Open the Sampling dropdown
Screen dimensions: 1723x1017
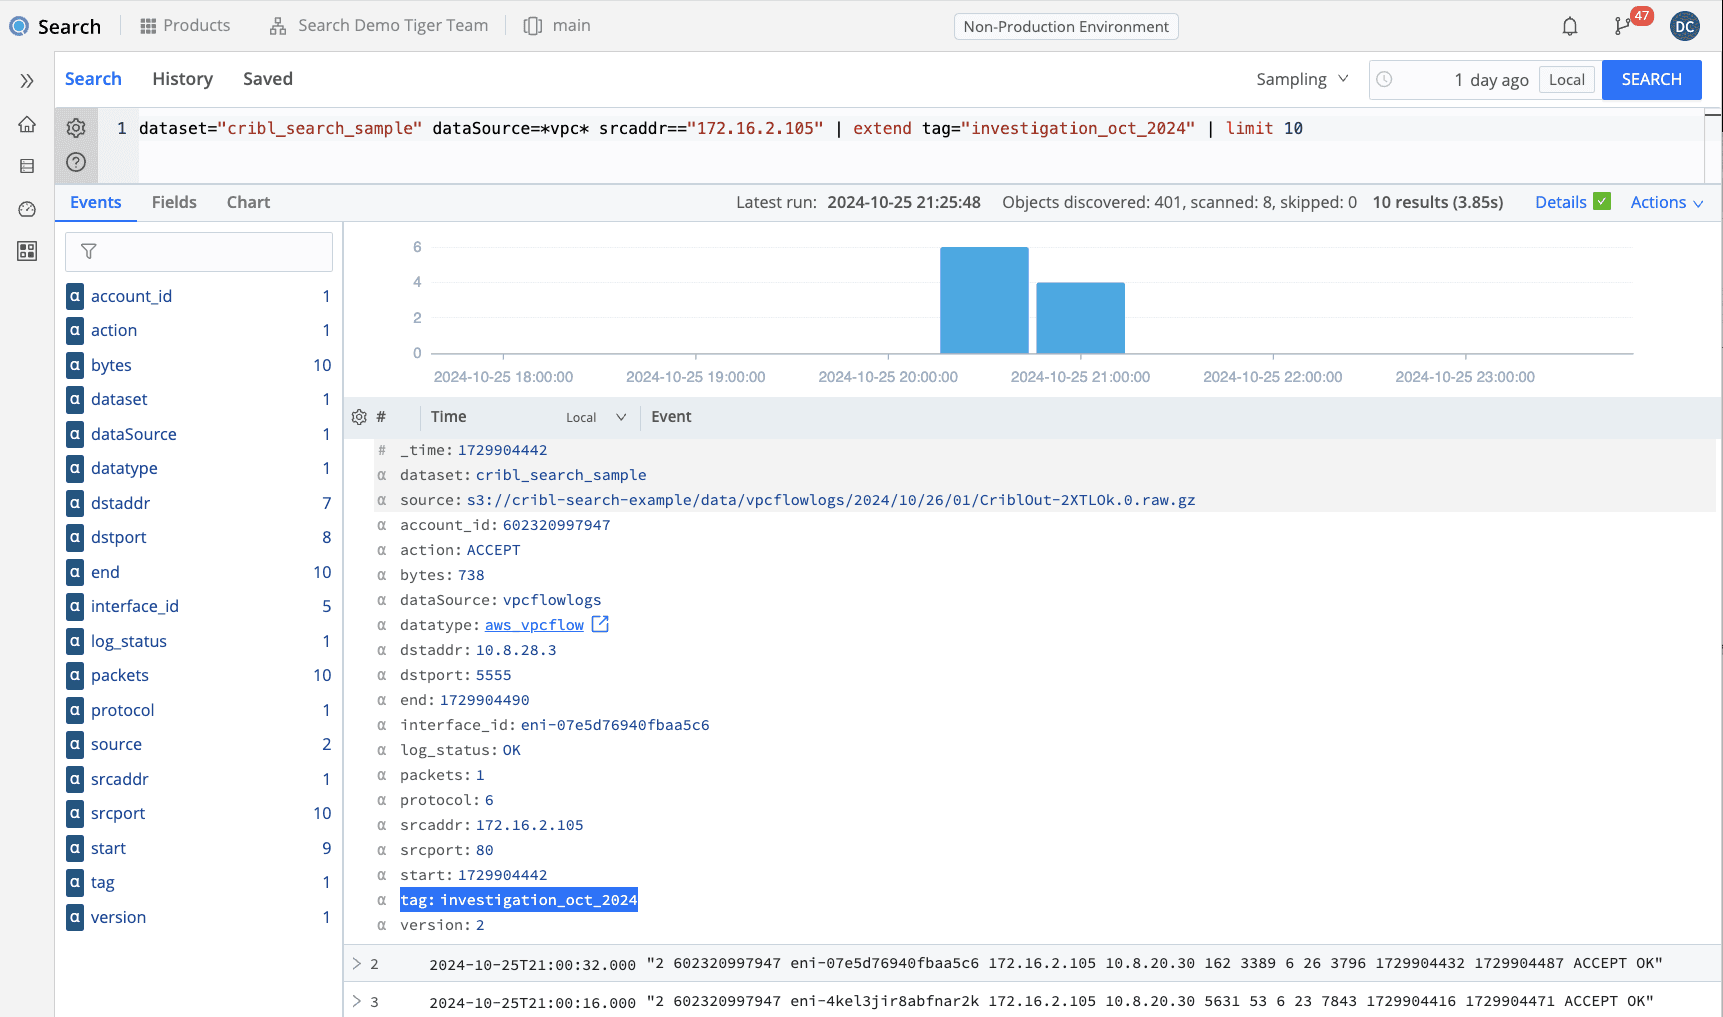coord(1302,80)
